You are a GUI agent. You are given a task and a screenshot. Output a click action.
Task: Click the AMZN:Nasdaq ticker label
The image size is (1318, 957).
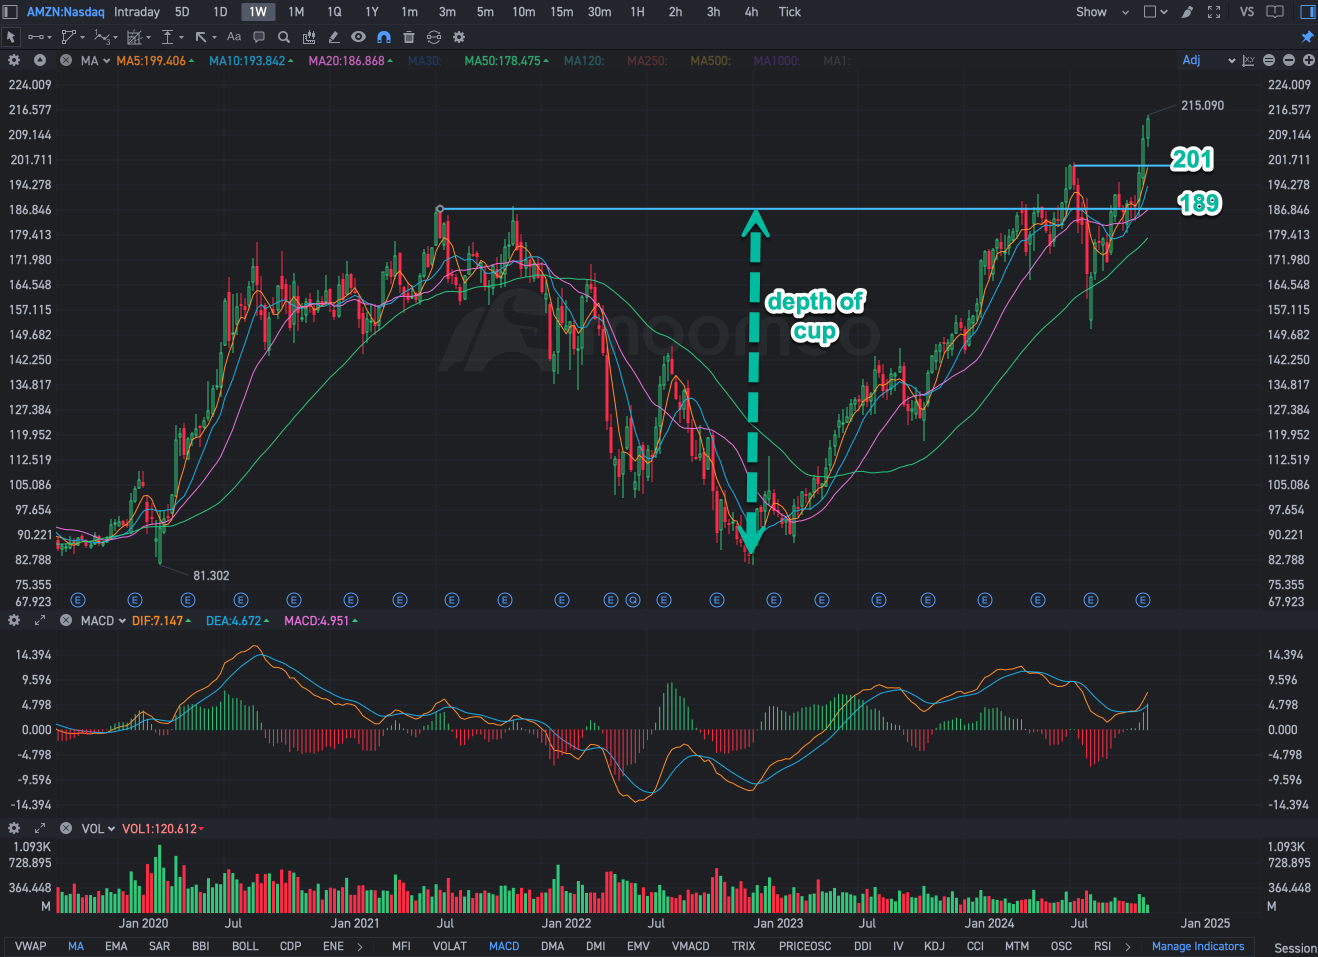click(65, 12)
